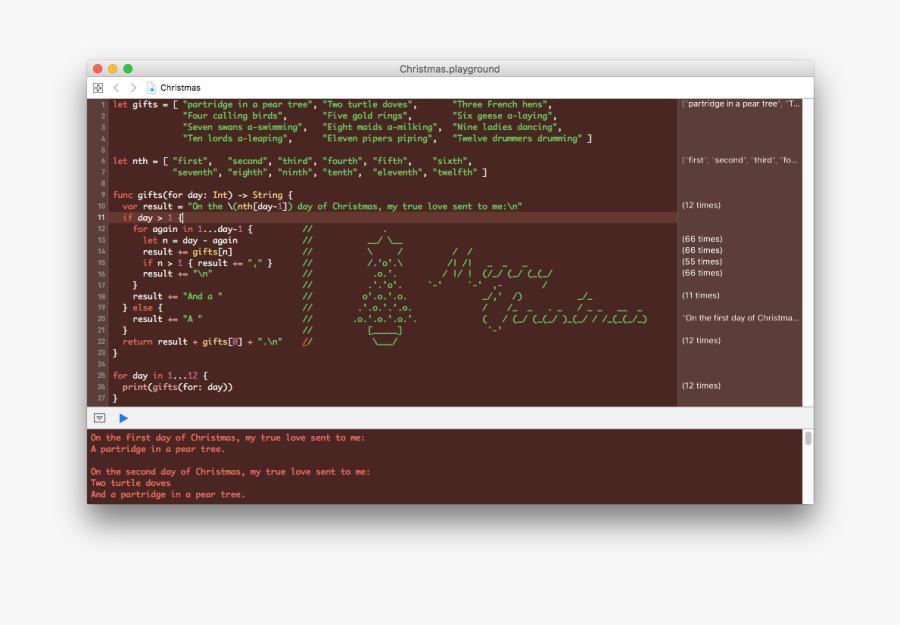Open the related items grid menu
Screen dimensions: 900x625
(x=98, y=88)
